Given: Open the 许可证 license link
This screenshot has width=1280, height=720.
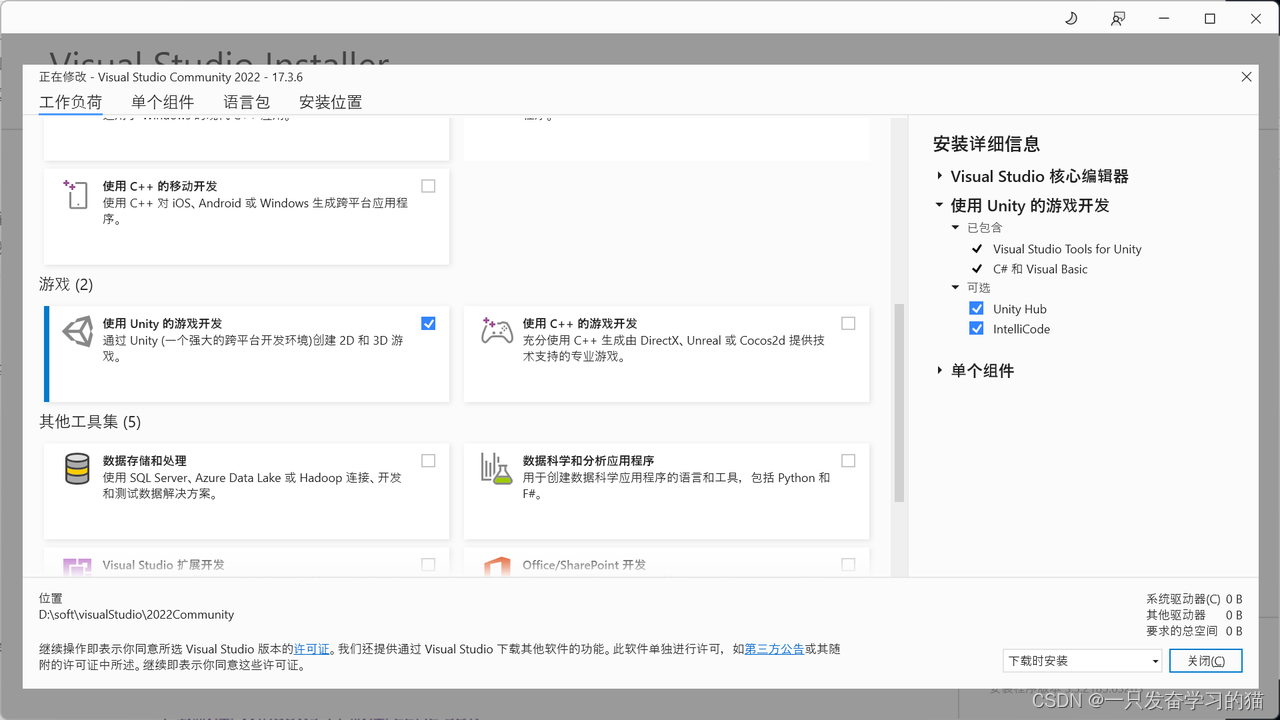Looking at the screenshot, I should [312, 649].
